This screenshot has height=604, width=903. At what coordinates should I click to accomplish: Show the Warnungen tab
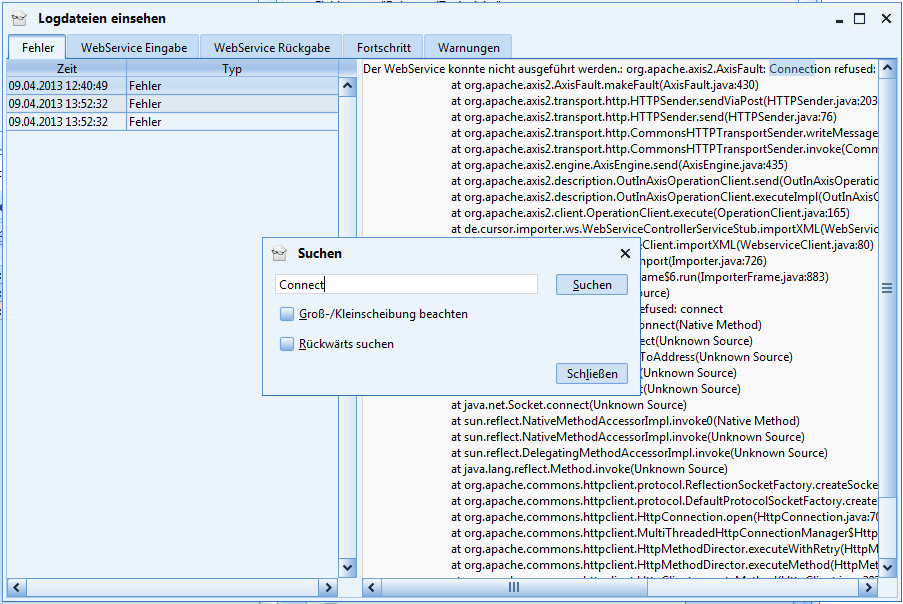pyautogui.click(x=468, y=47)
